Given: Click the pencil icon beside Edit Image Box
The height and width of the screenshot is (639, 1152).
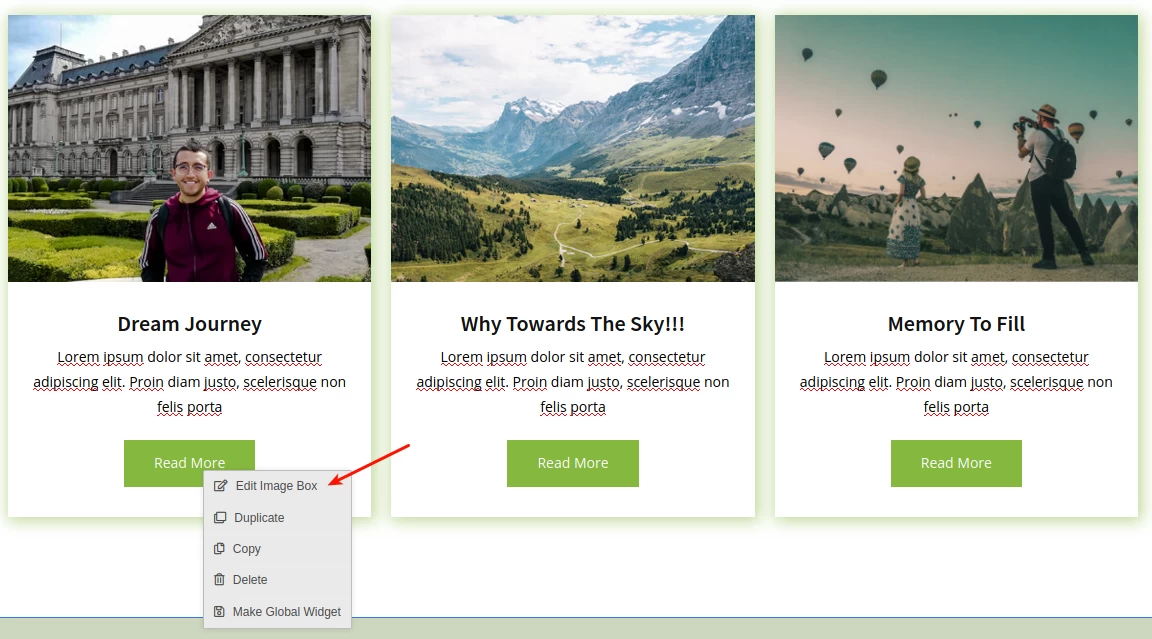Looking at the screenshot, I should click(220, 485).
